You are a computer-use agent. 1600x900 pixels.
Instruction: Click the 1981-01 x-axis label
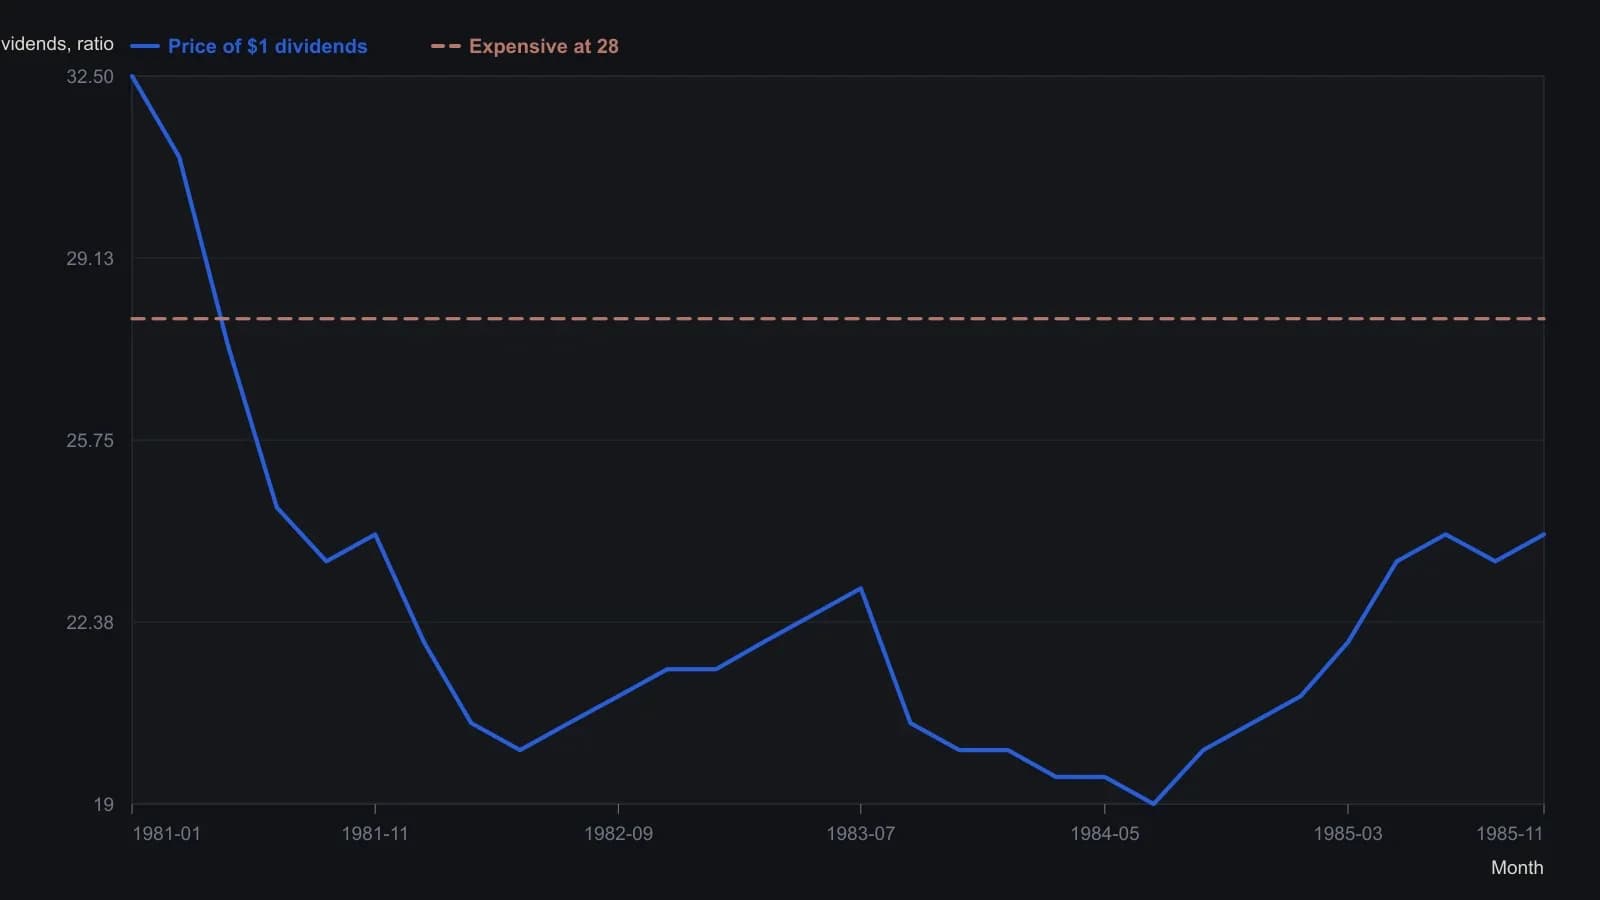[x=166, y=834]
